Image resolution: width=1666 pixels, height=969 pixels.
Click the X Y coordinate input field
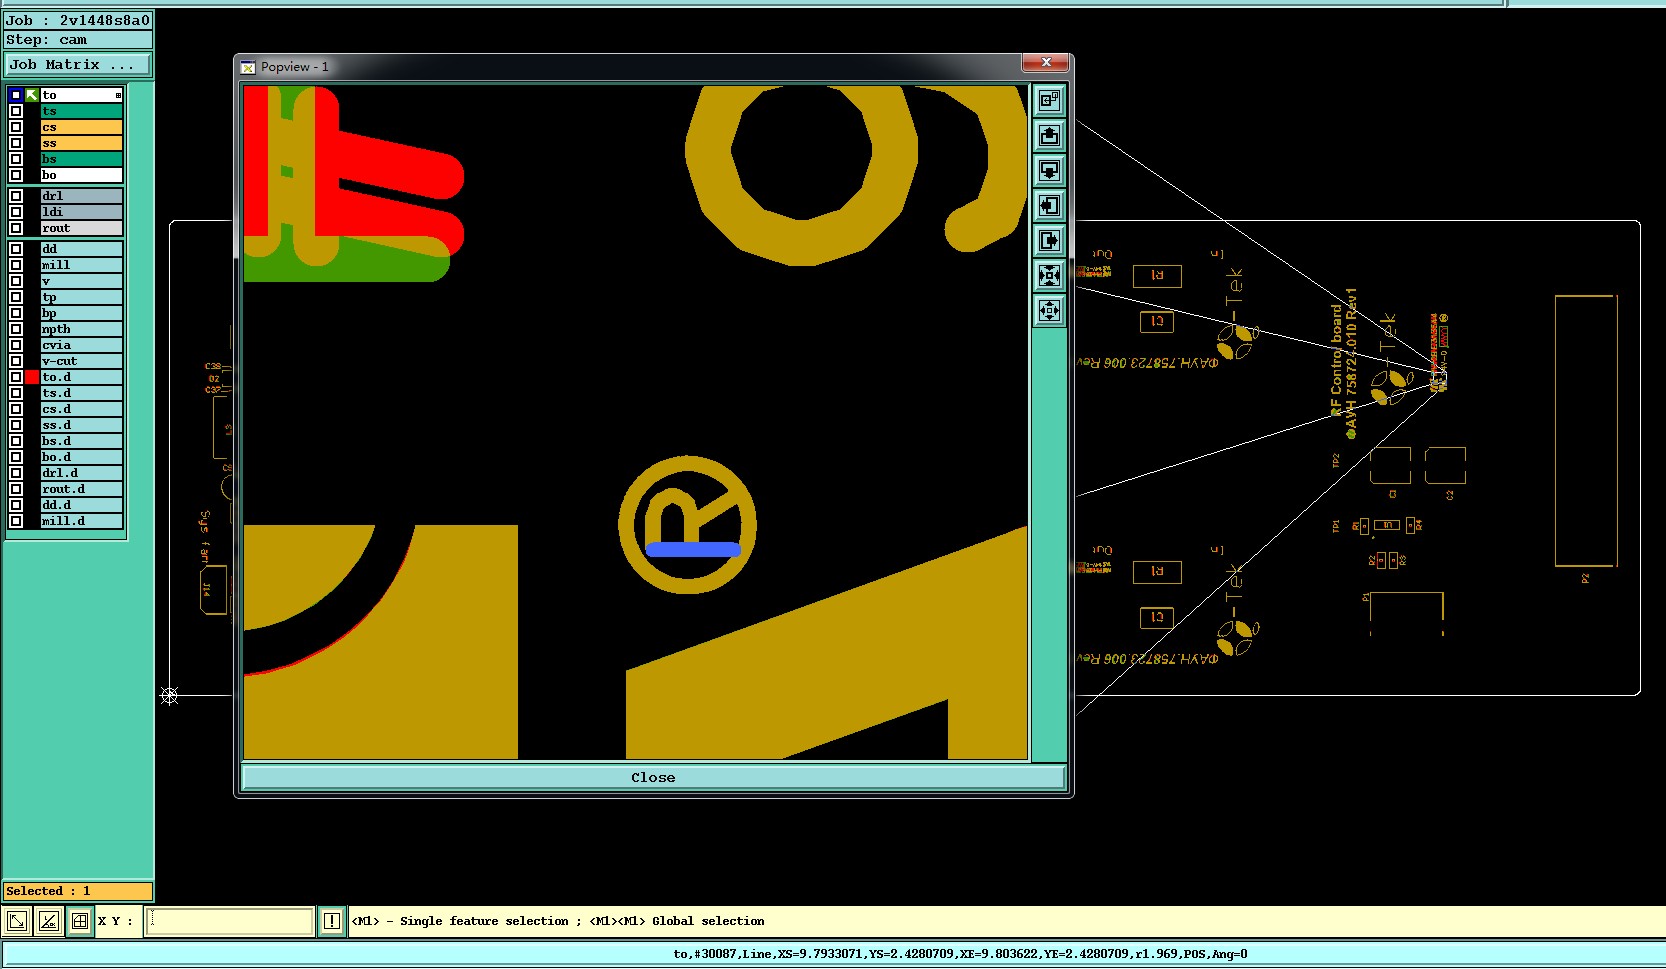[230, 921]
